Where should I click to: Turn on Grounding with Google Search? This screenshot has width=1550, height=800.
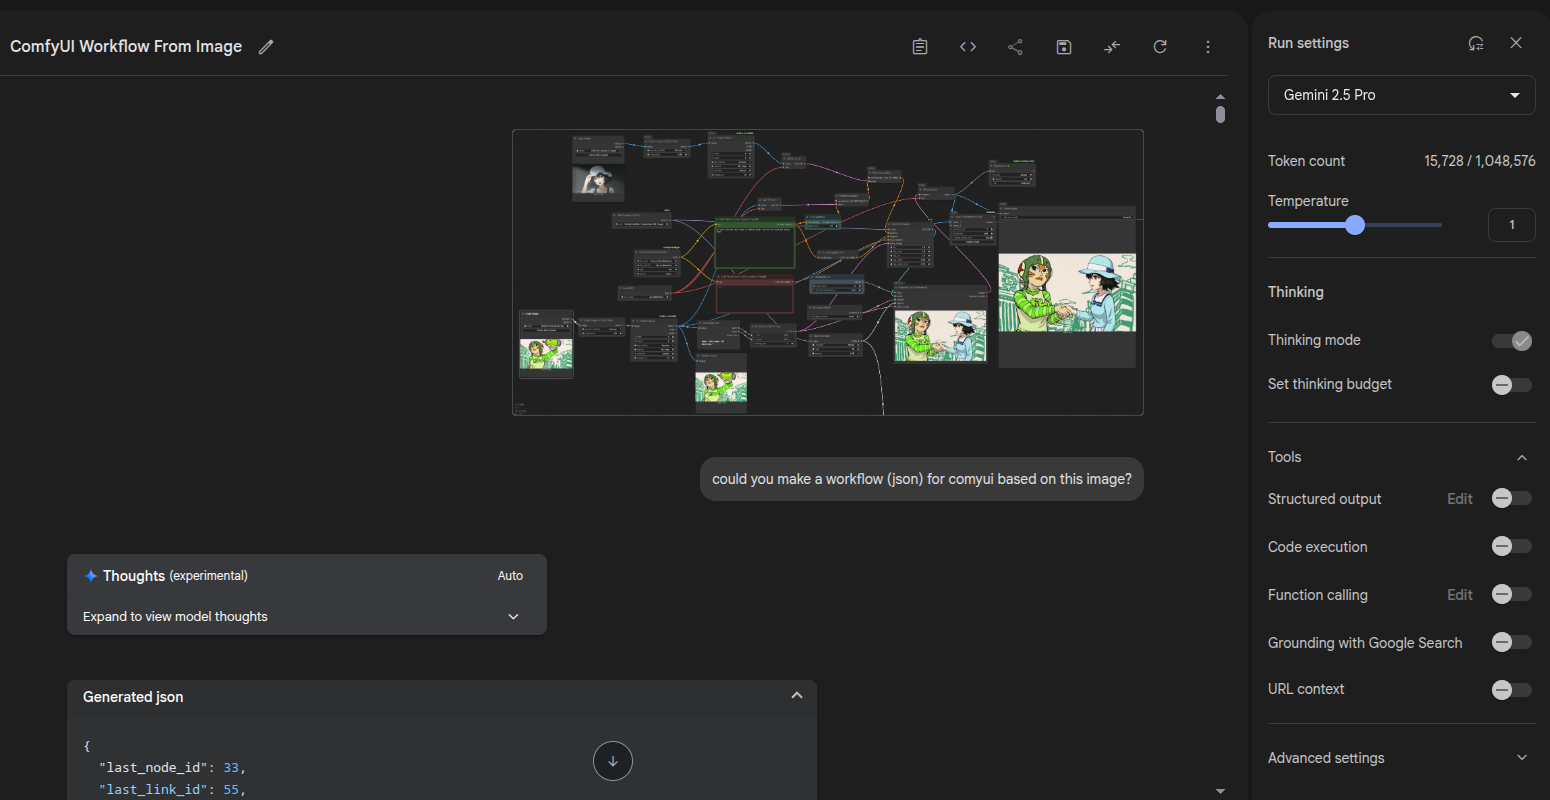(x=1512, y=642)
